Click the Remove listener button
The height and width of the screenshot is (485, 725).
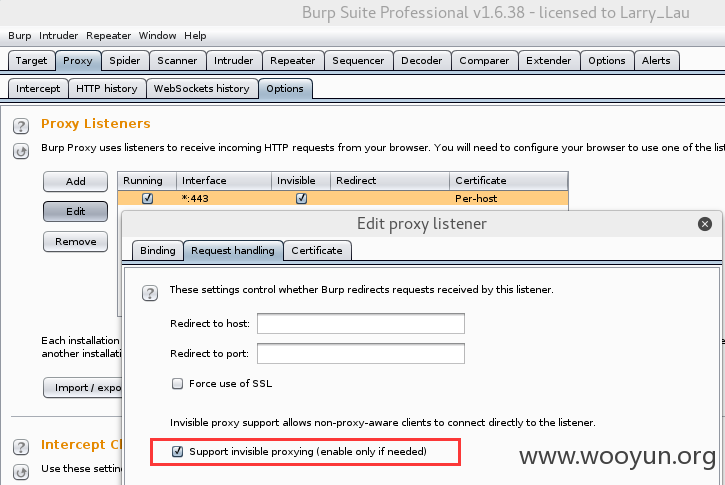[75, 241]
